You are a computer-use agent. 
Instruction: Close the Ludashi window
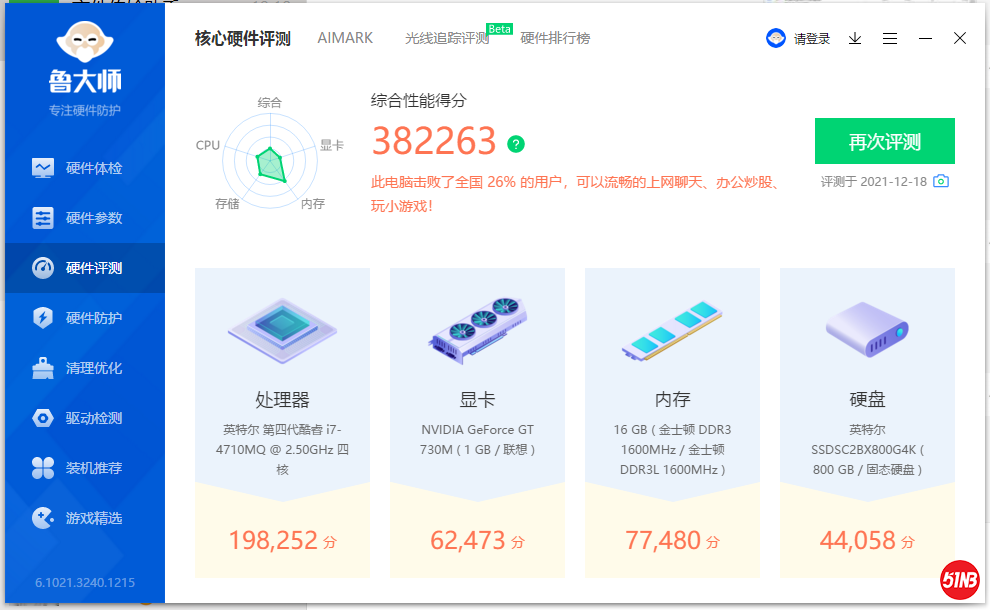pyautogui.click(x=960, y=39)
